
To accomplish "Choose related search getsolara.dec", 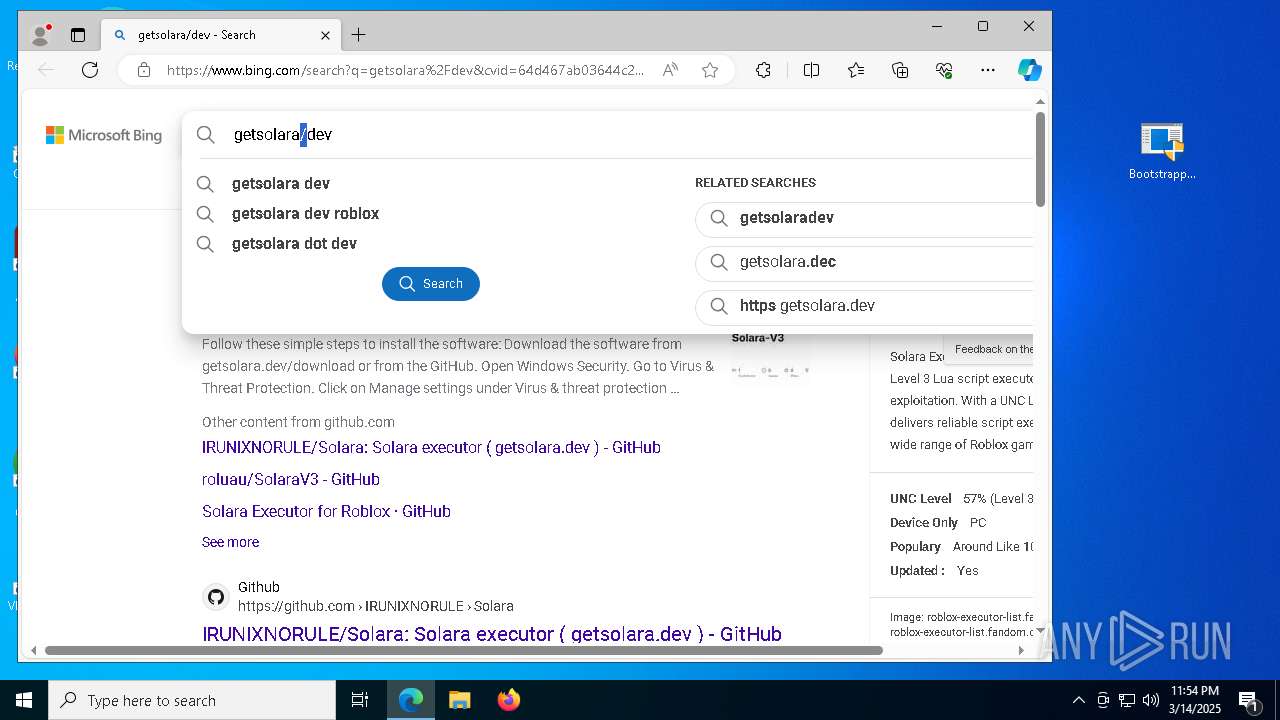I will click(x=865, y=262).
